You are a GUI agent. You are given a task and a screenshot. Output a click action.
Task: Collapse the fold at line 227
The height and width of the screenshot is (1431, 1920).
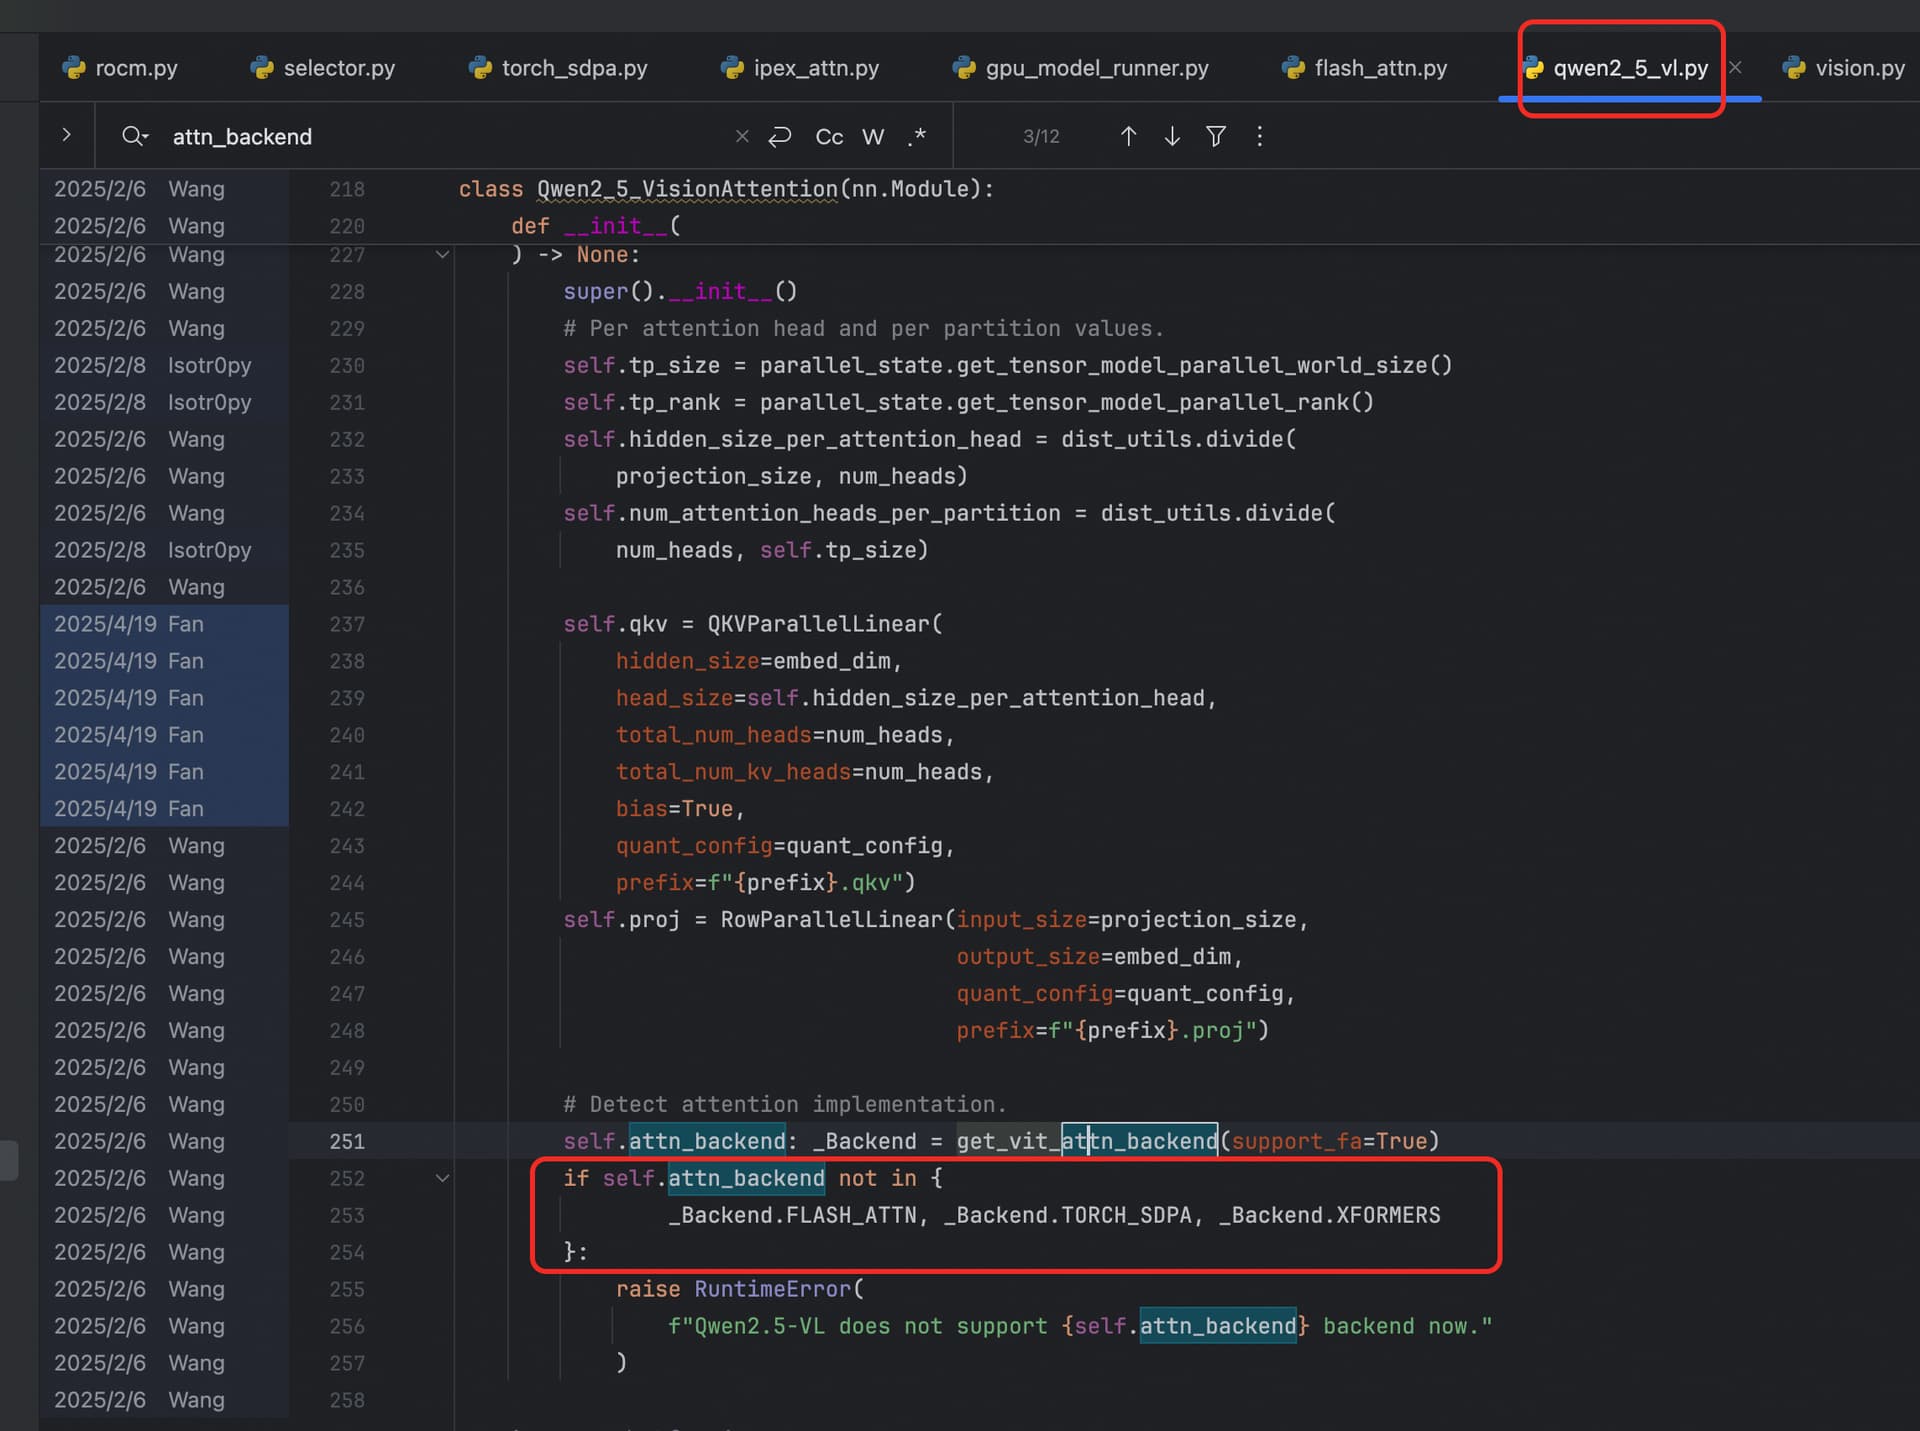tap(442, 255)
